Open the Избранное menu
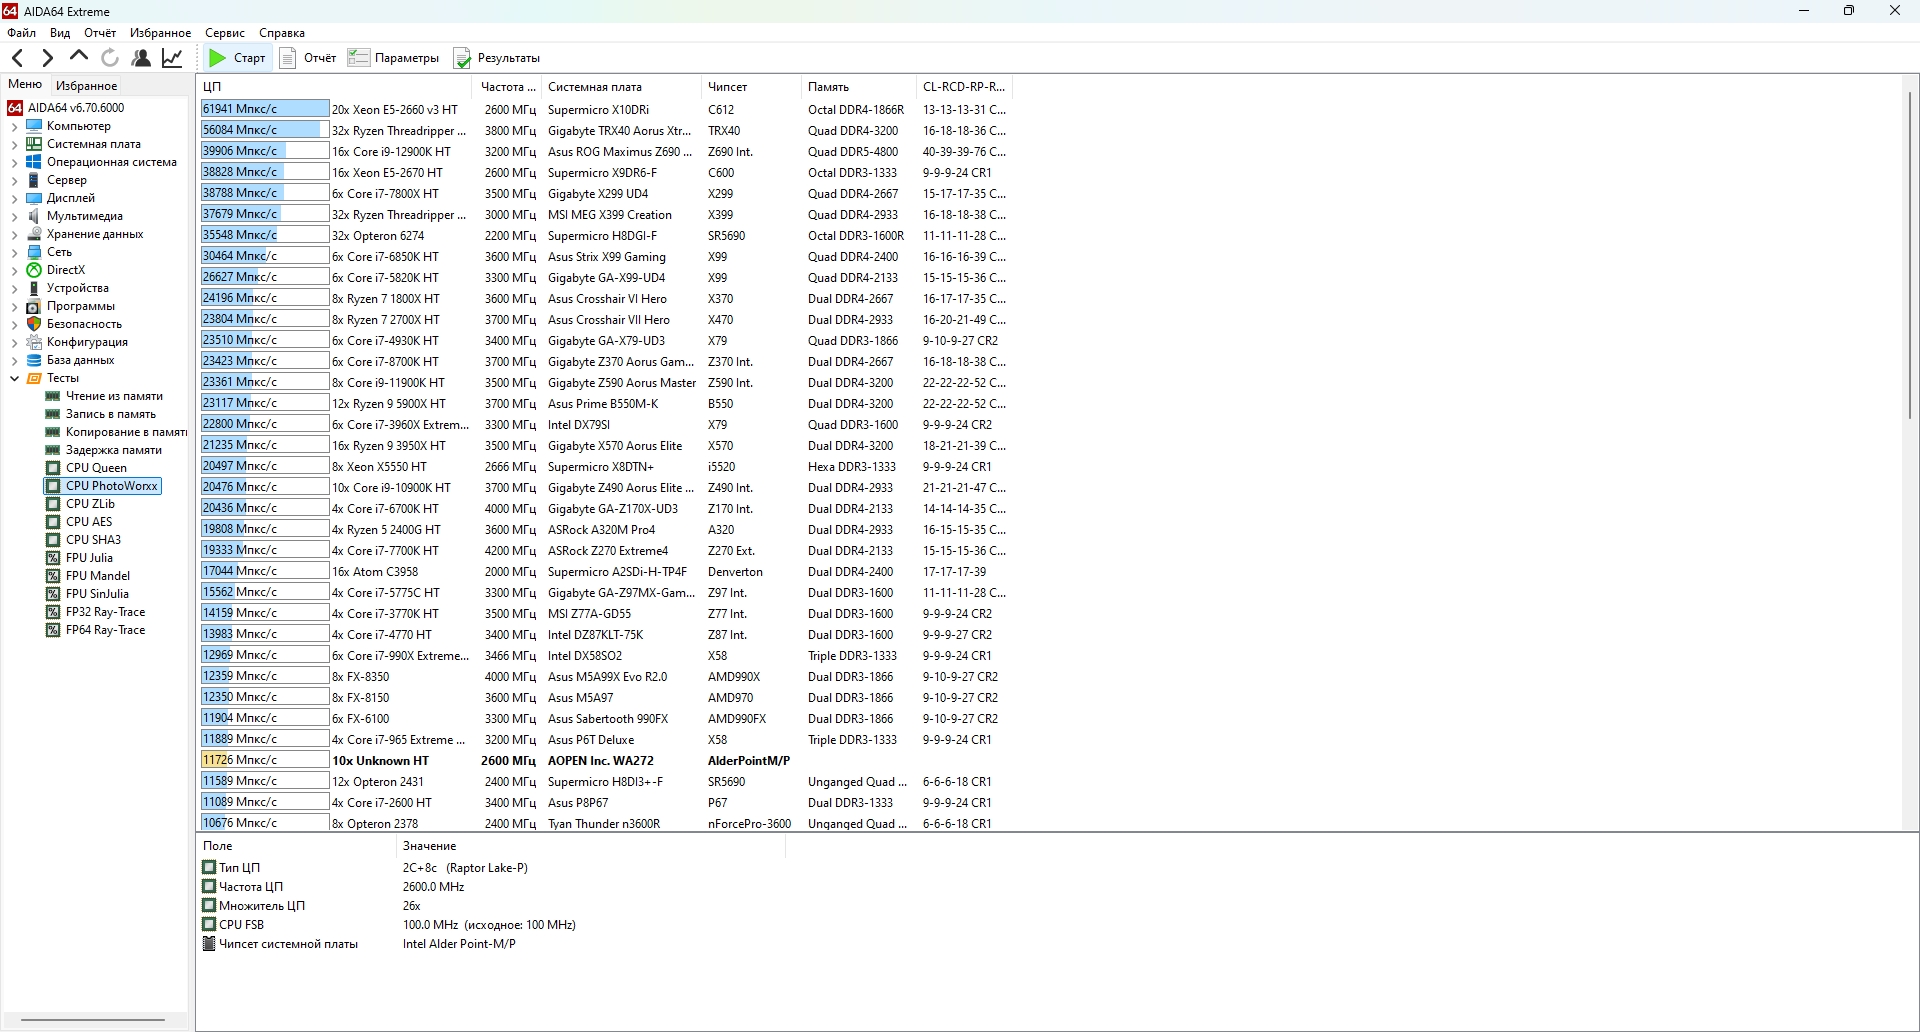This screenshot has width=1920, height=1032. [160, 33]
